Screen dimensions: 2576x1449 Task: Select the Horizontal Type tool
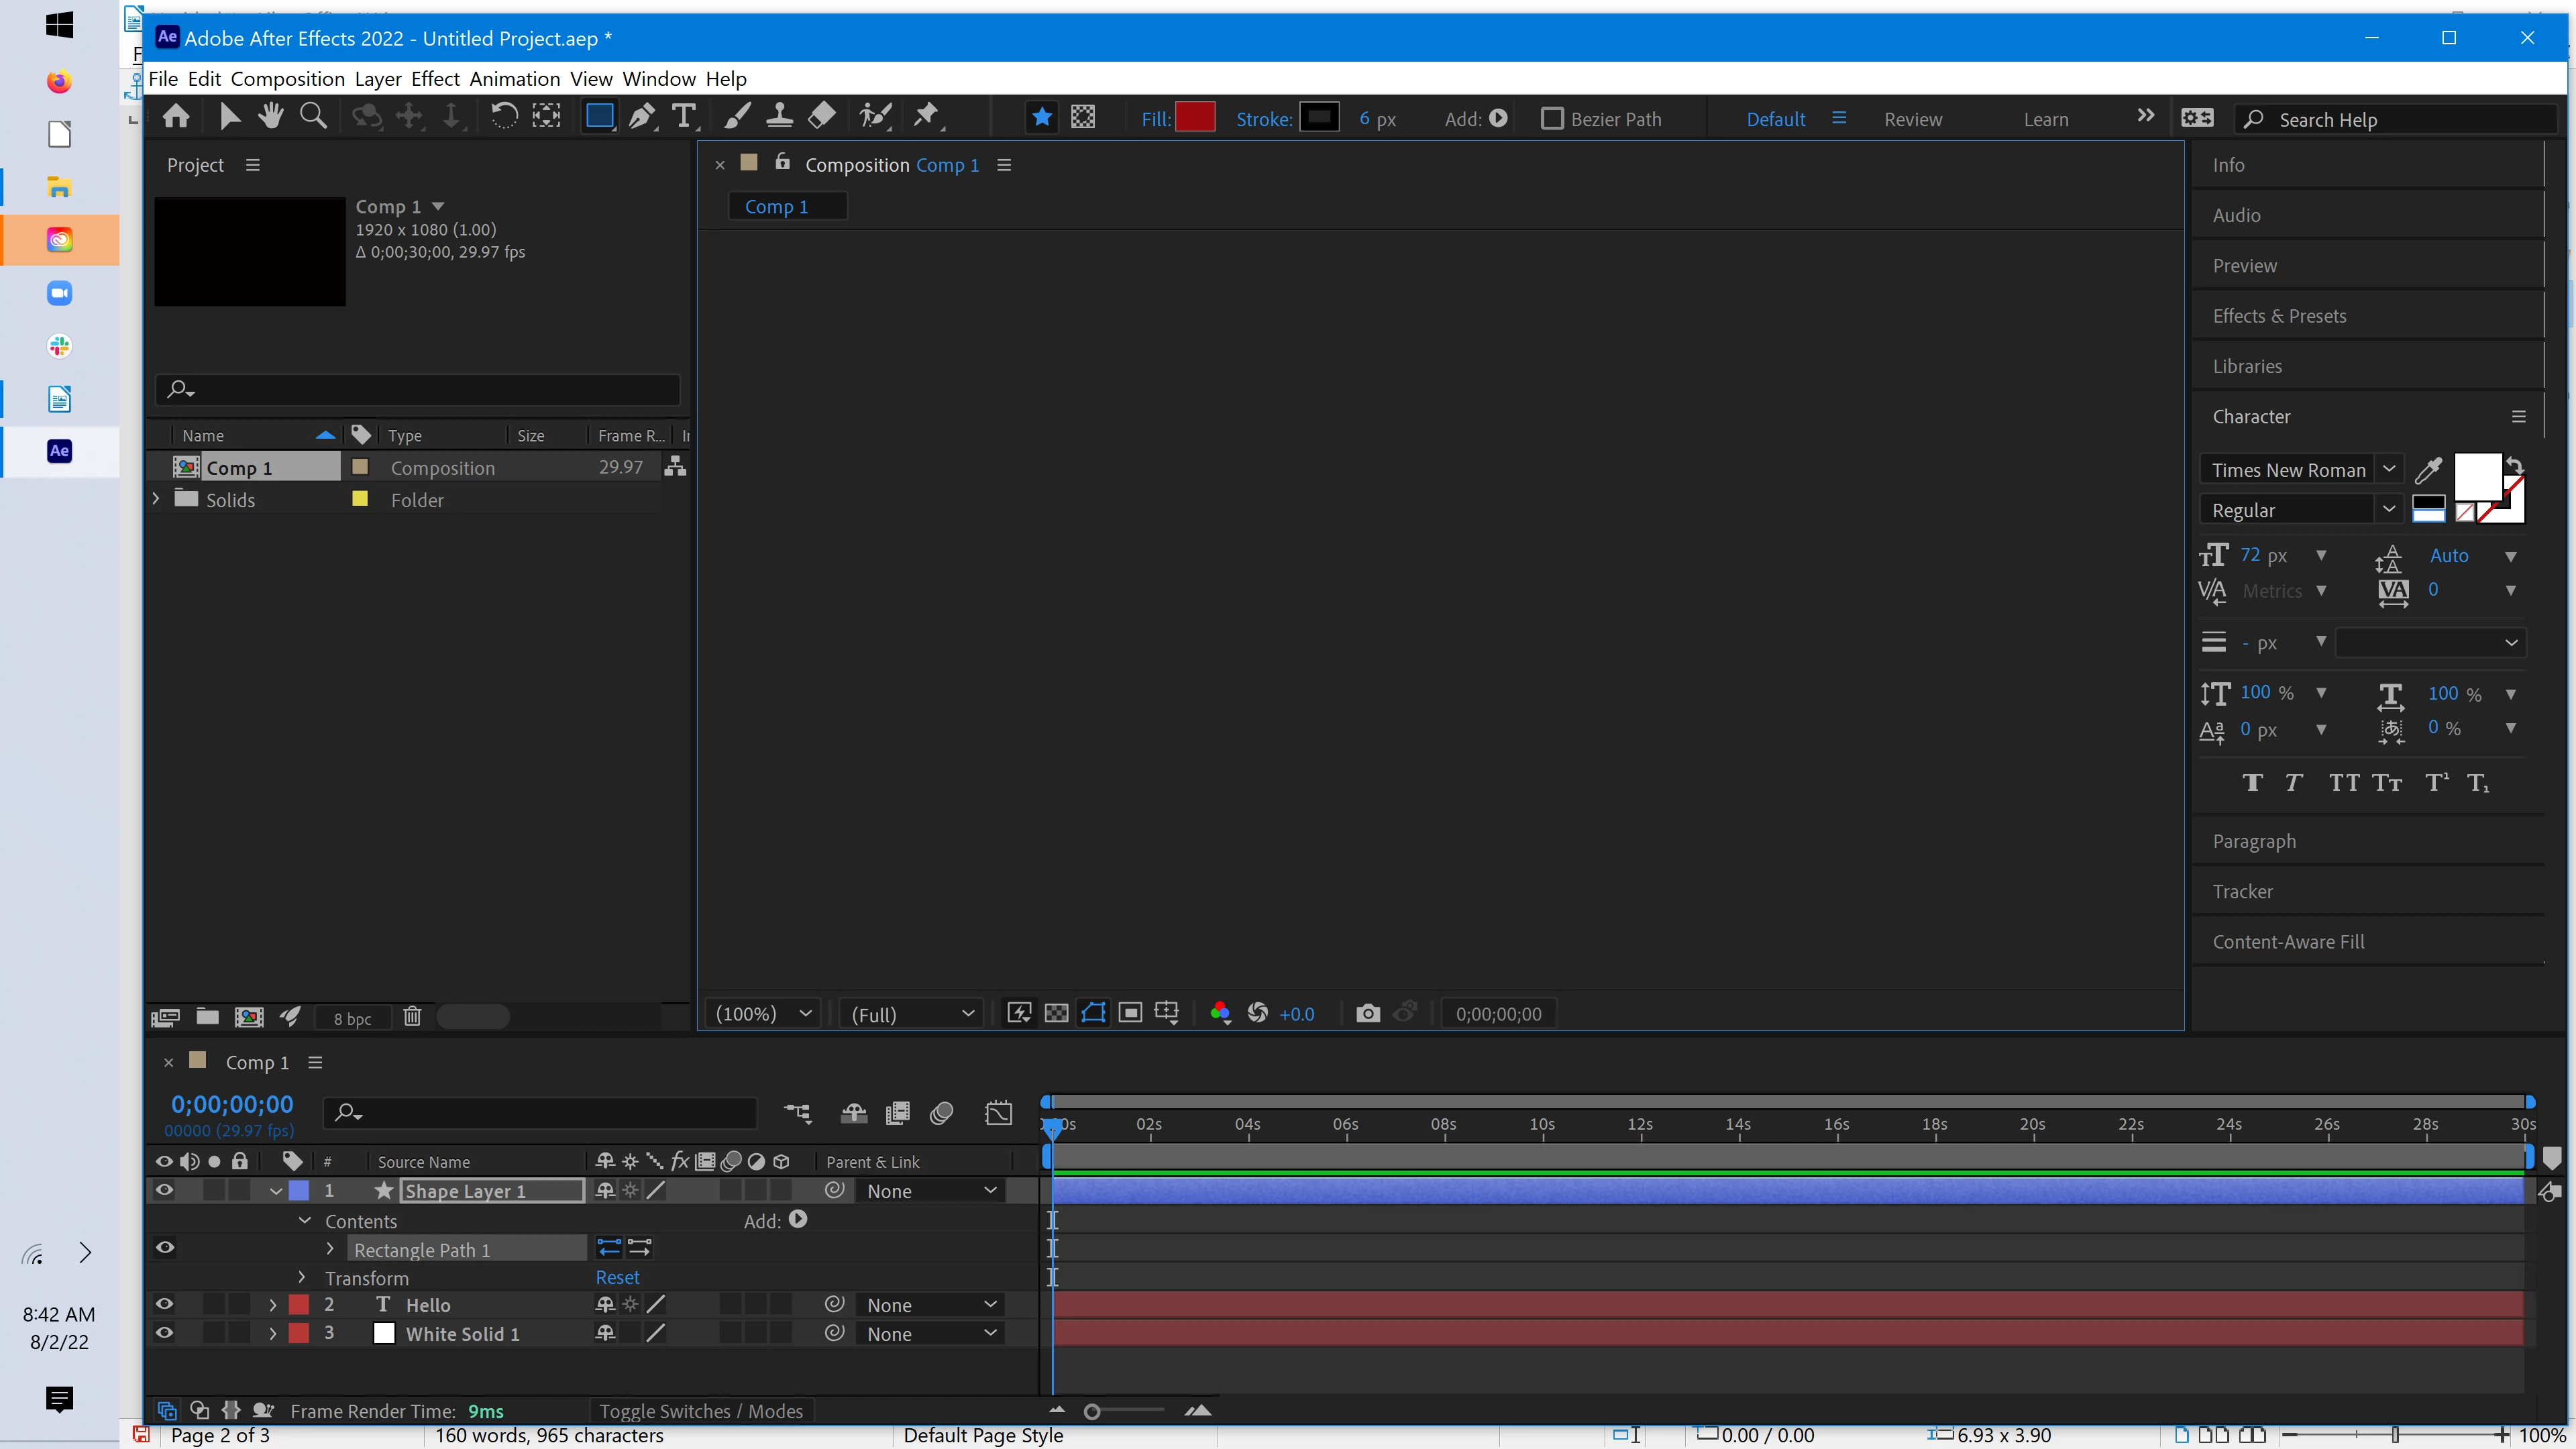(x=684, y=117)
